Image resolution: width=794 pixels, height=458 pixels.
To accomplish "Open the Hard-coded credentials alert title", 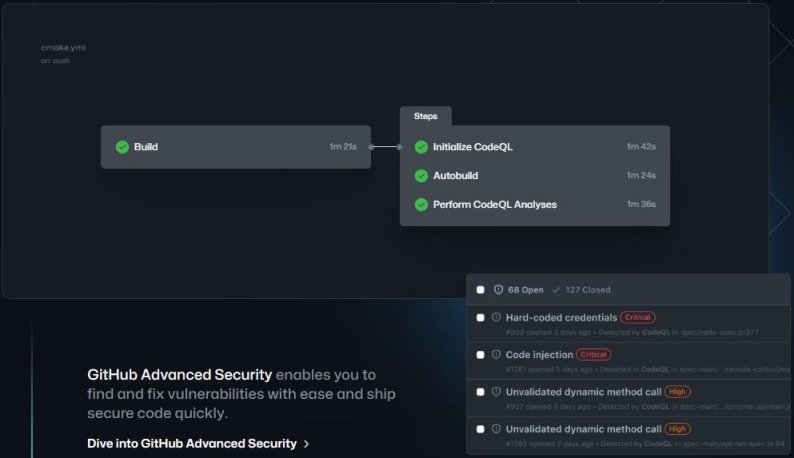I will click(561, 317).
